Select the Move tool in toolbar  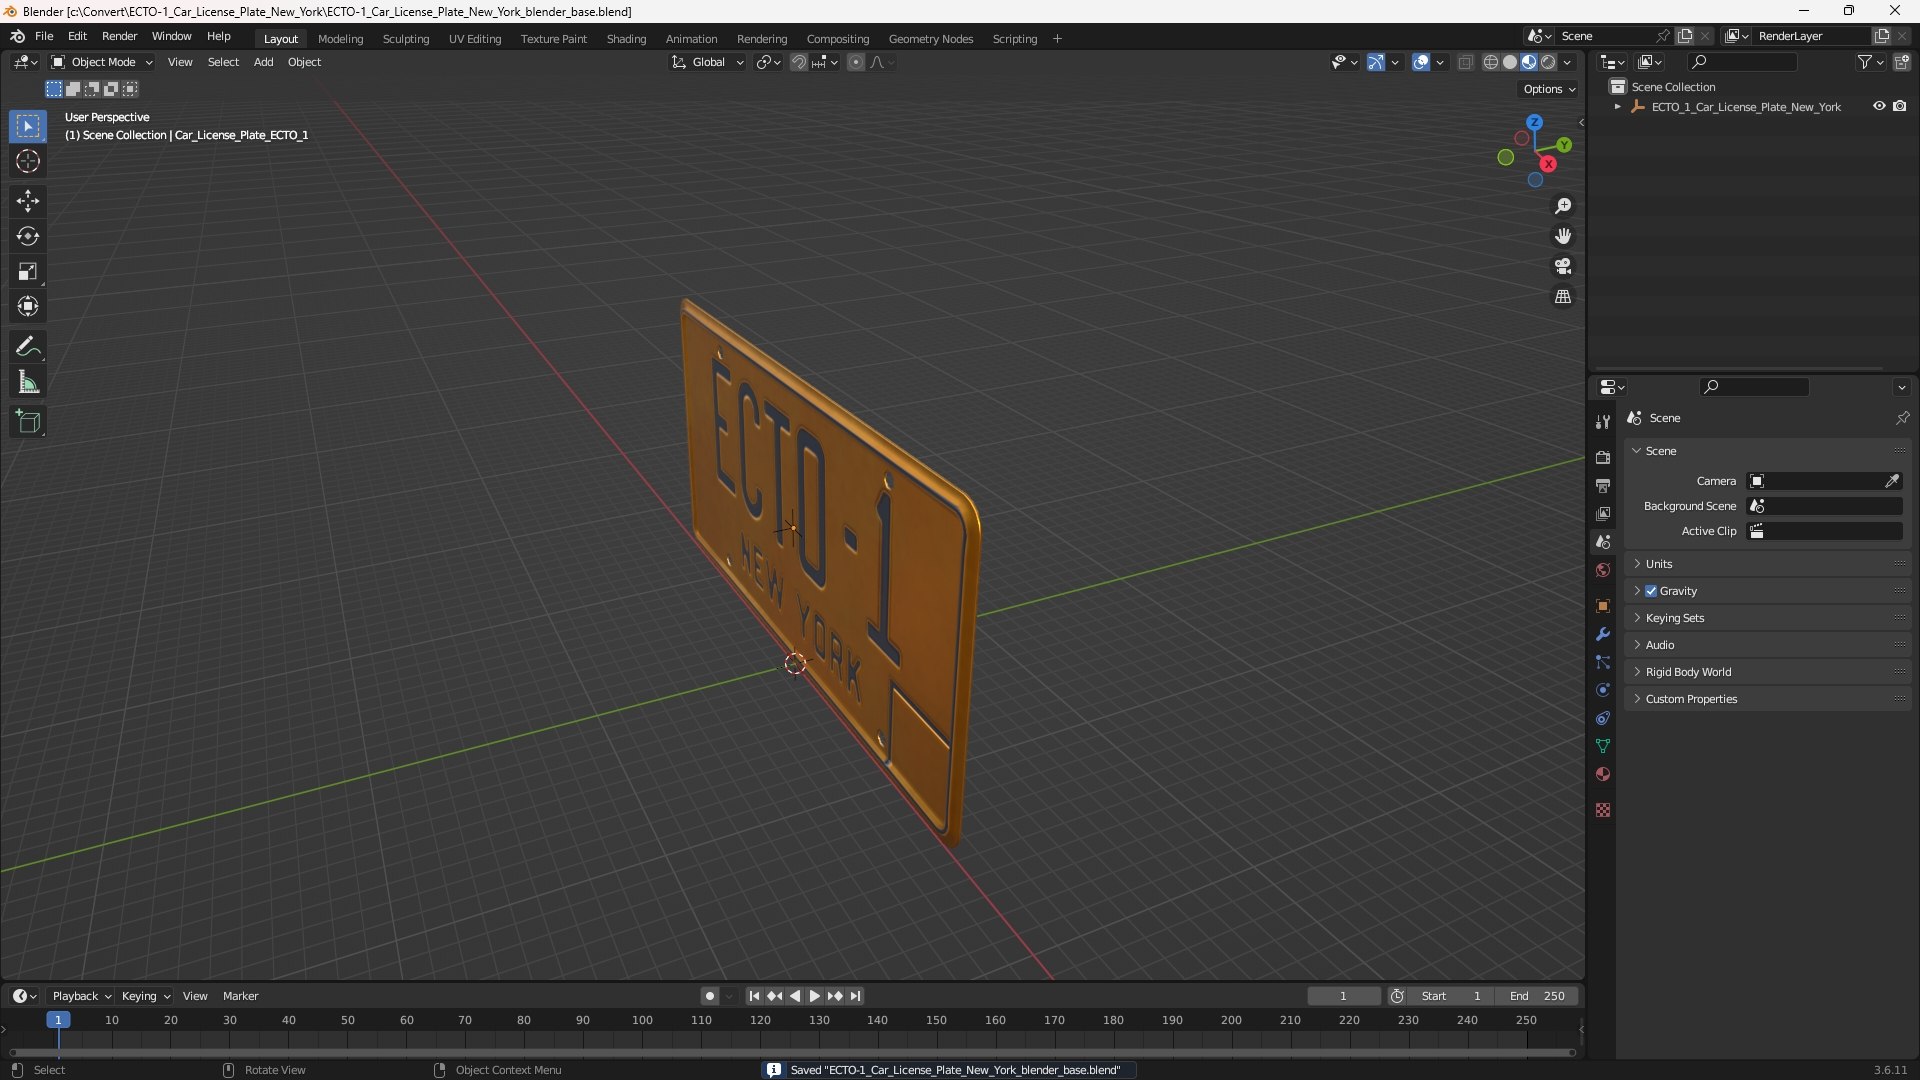(x=28, y=201)
